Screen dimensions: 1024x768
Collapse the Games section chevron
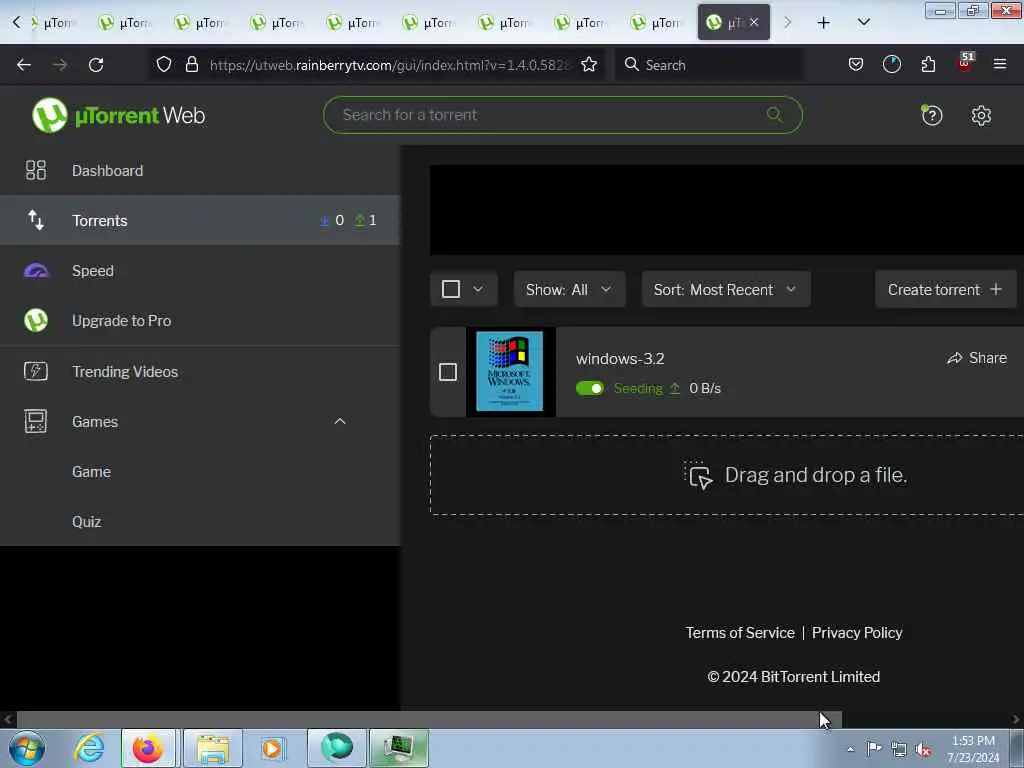coord(340,421)
